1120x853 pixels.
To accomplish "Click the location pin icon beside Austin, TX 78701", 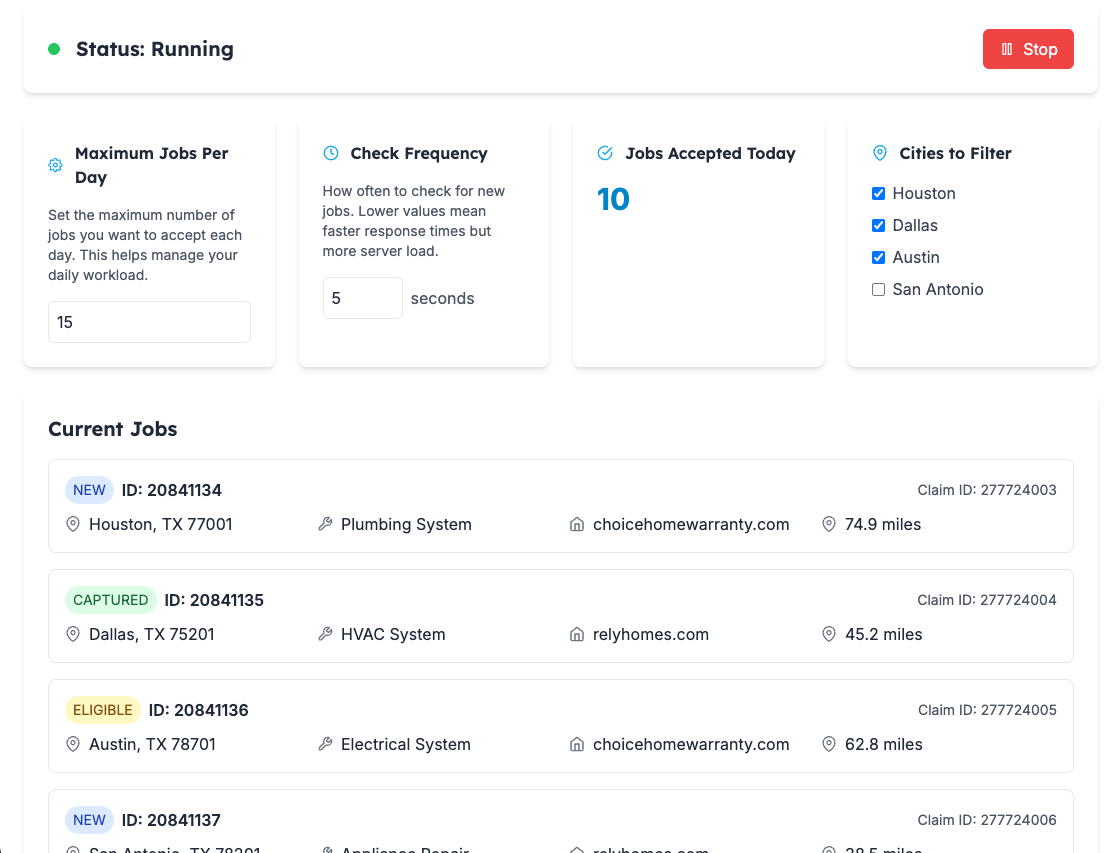I will (73, 744).
